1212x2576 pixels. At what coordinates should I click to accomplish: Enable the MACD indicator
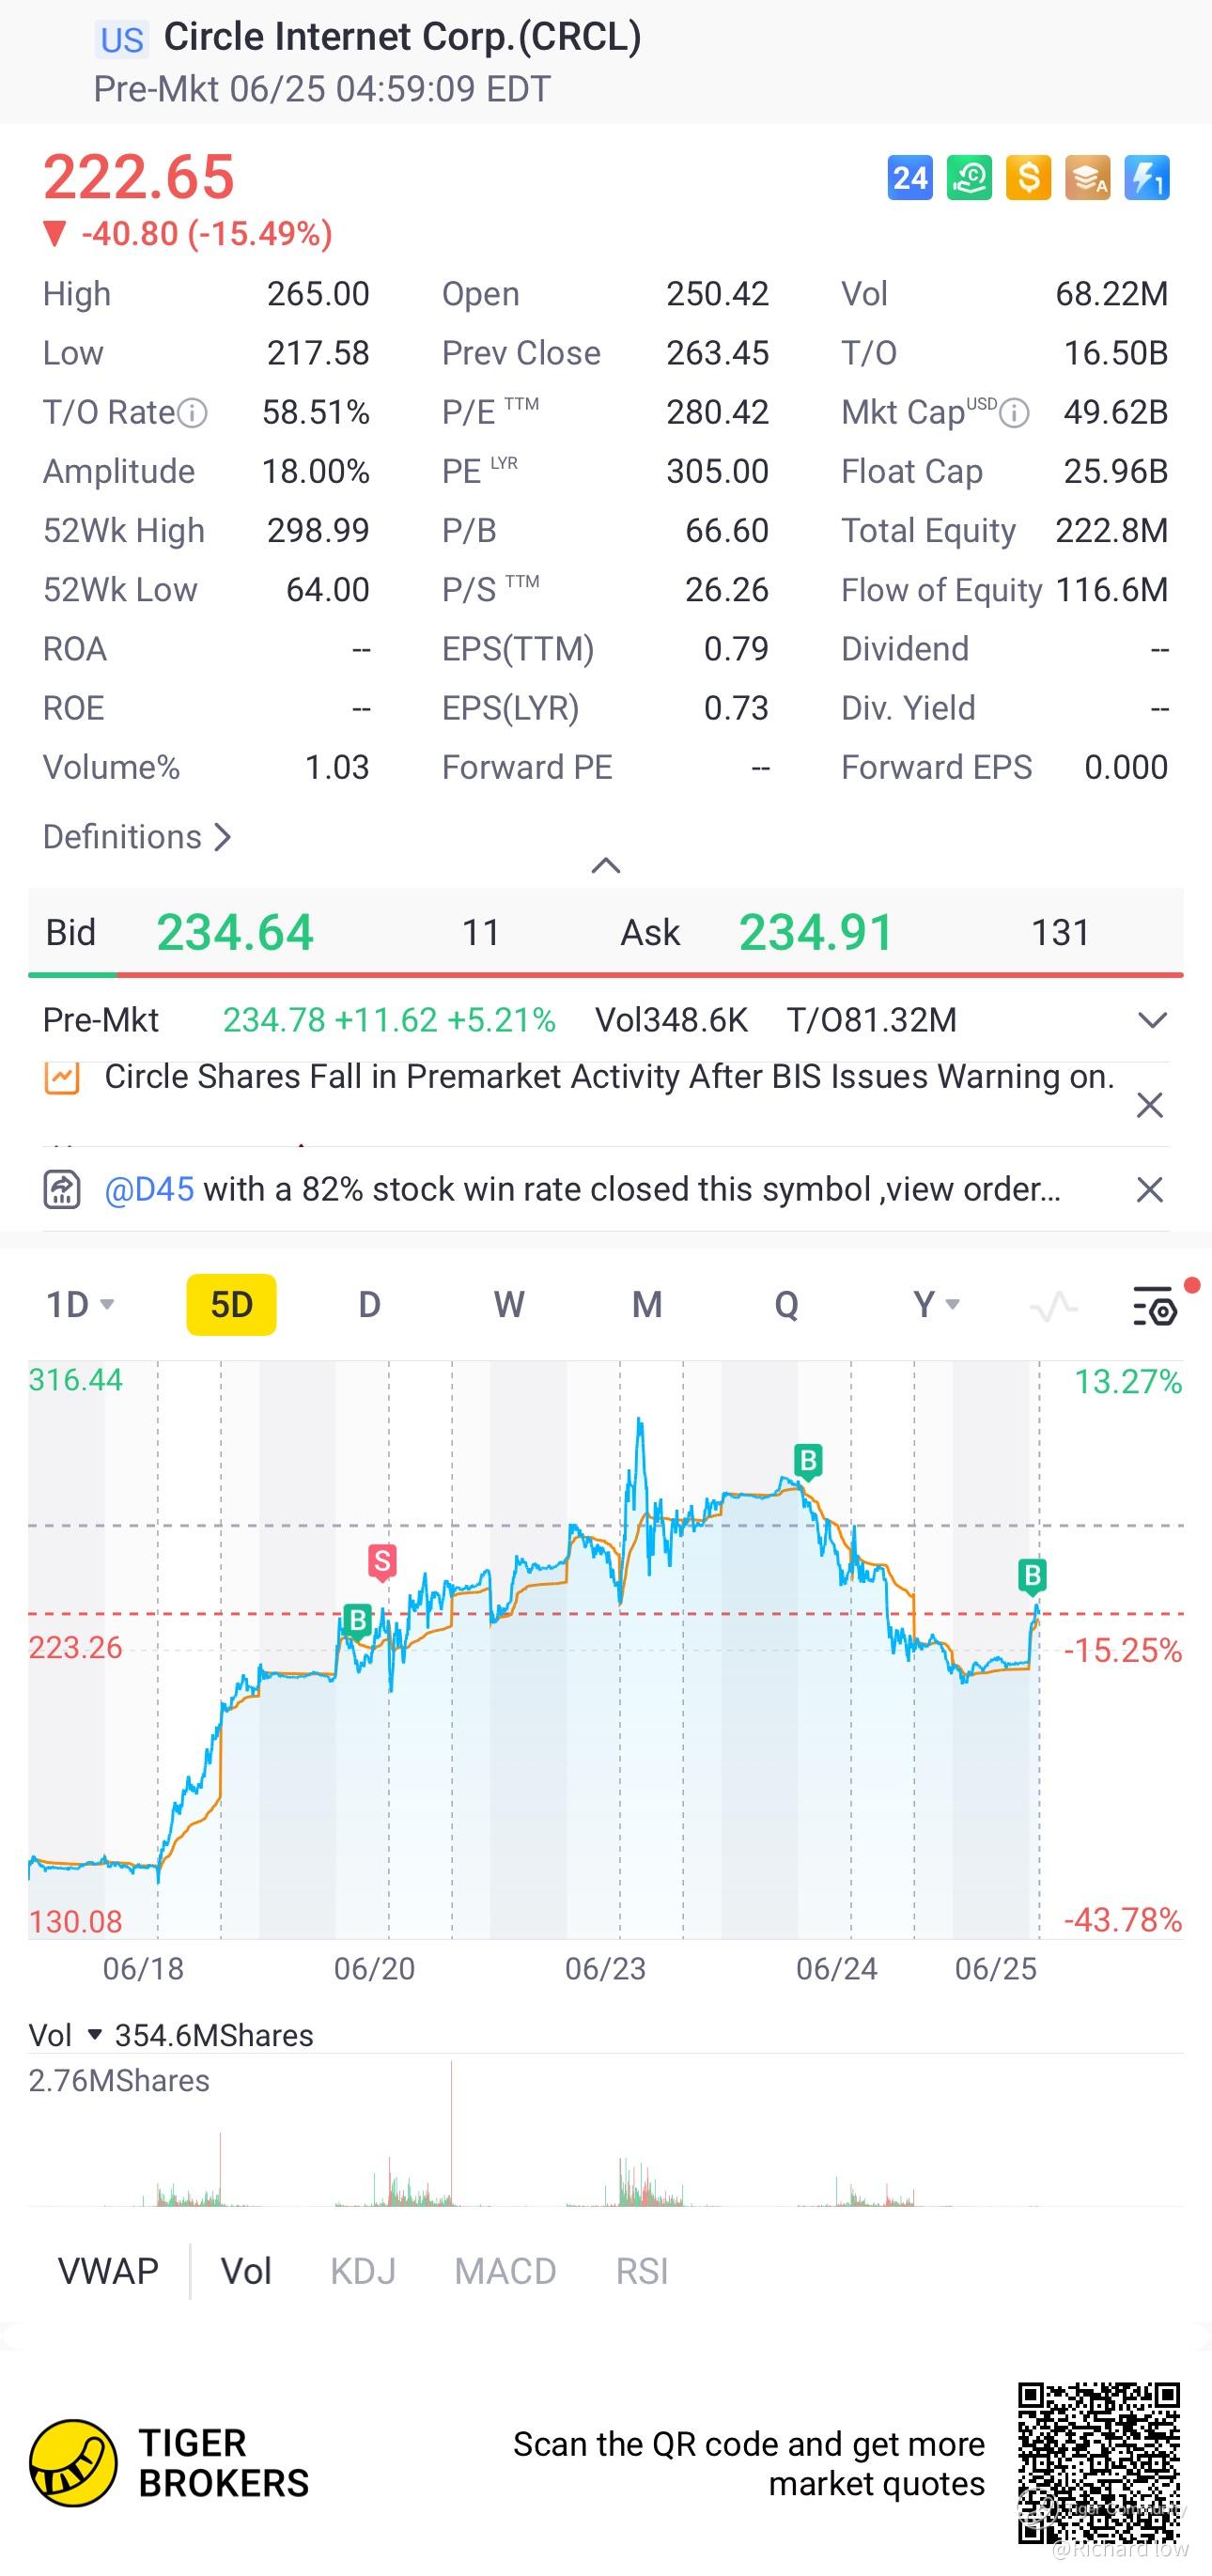pyautogui.click(x=505, y=2271)
